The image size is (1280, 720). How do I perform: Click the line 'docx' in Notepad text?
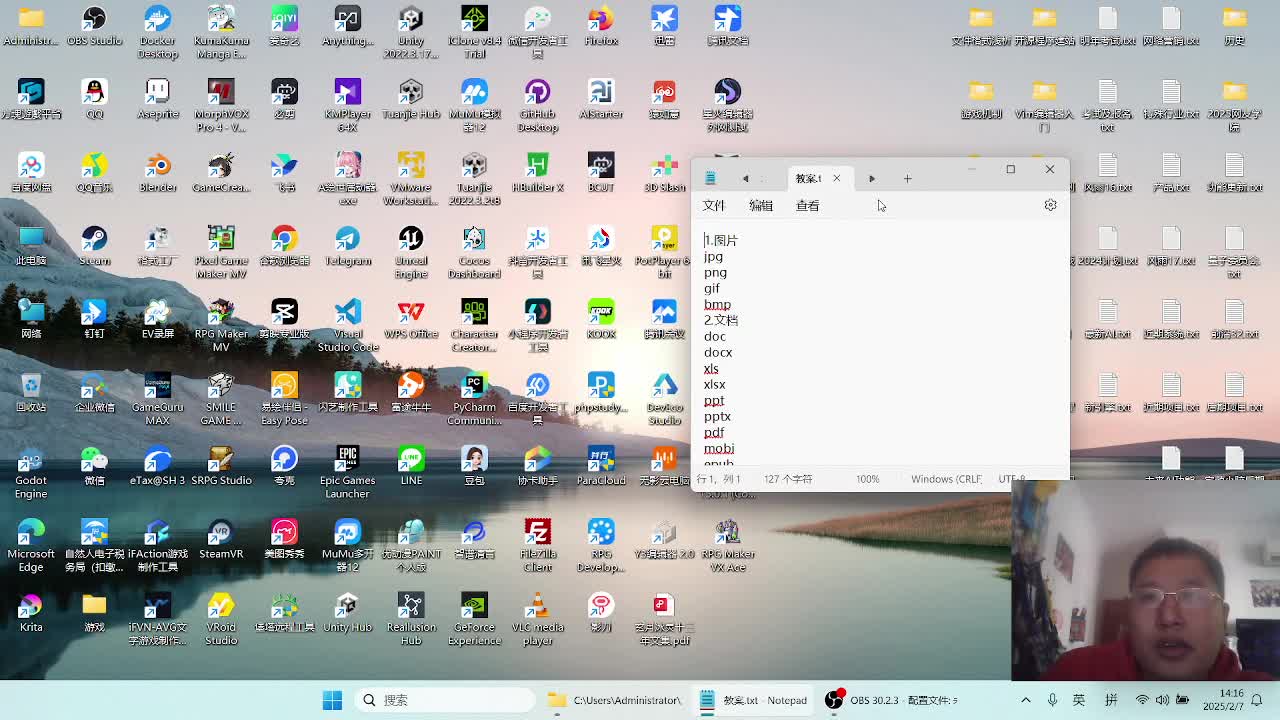point(717,352)
